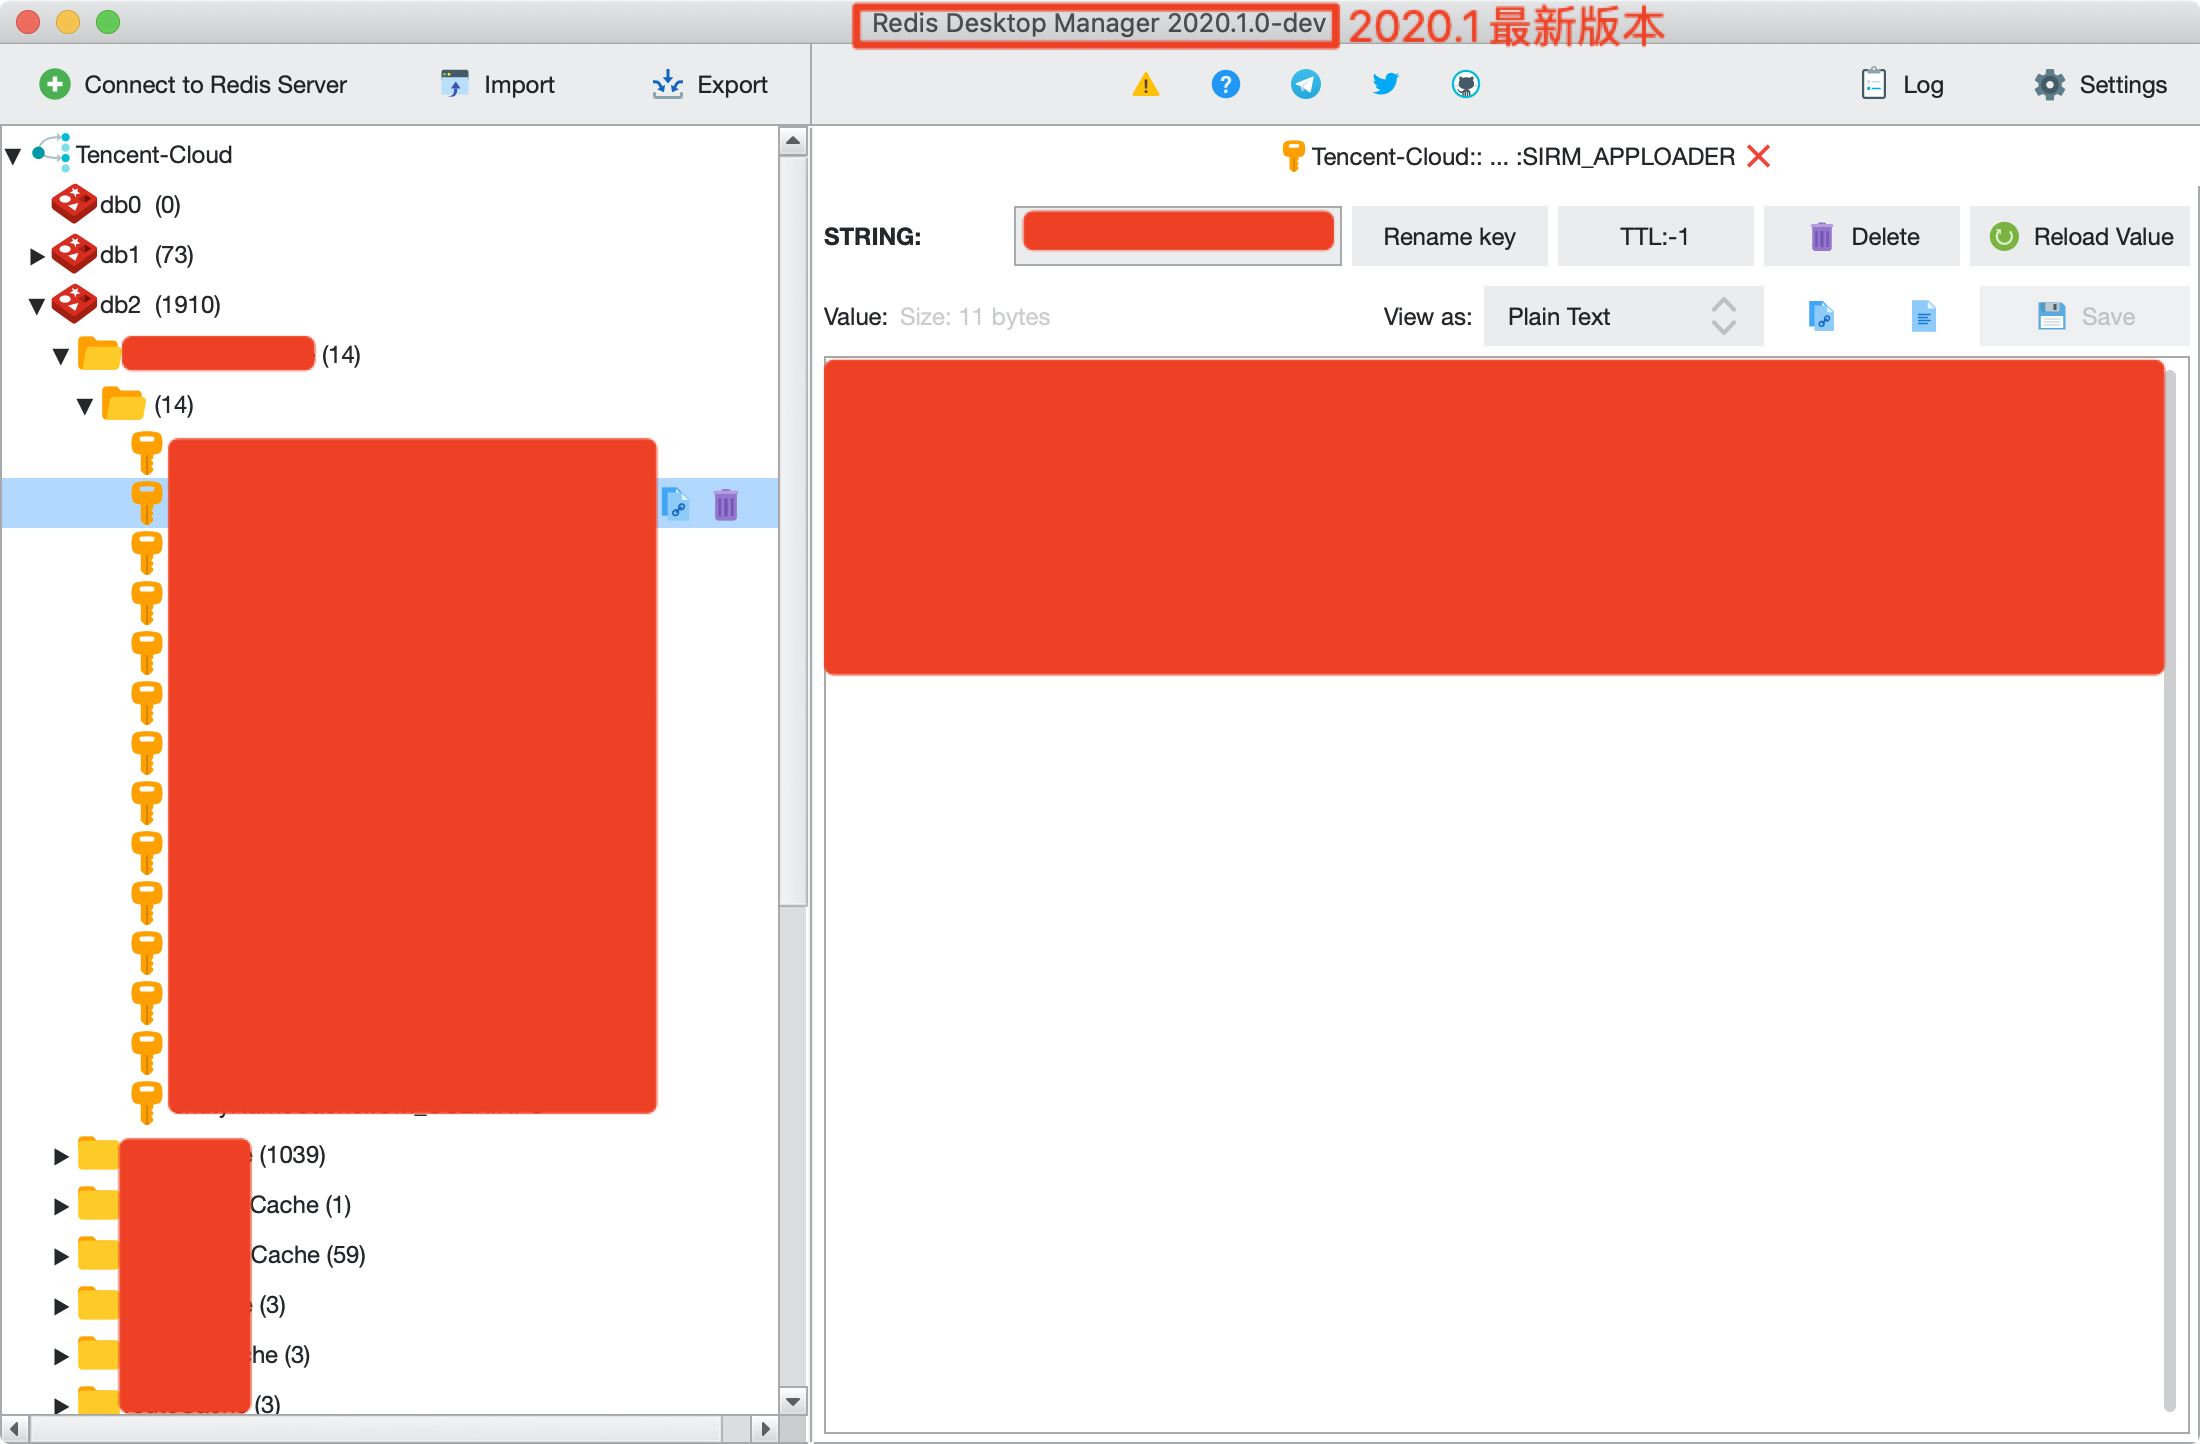This screenshot has width=2200, height=1444.
Task: Collapse the nested (14) subfolder
Action: (85, 406)
